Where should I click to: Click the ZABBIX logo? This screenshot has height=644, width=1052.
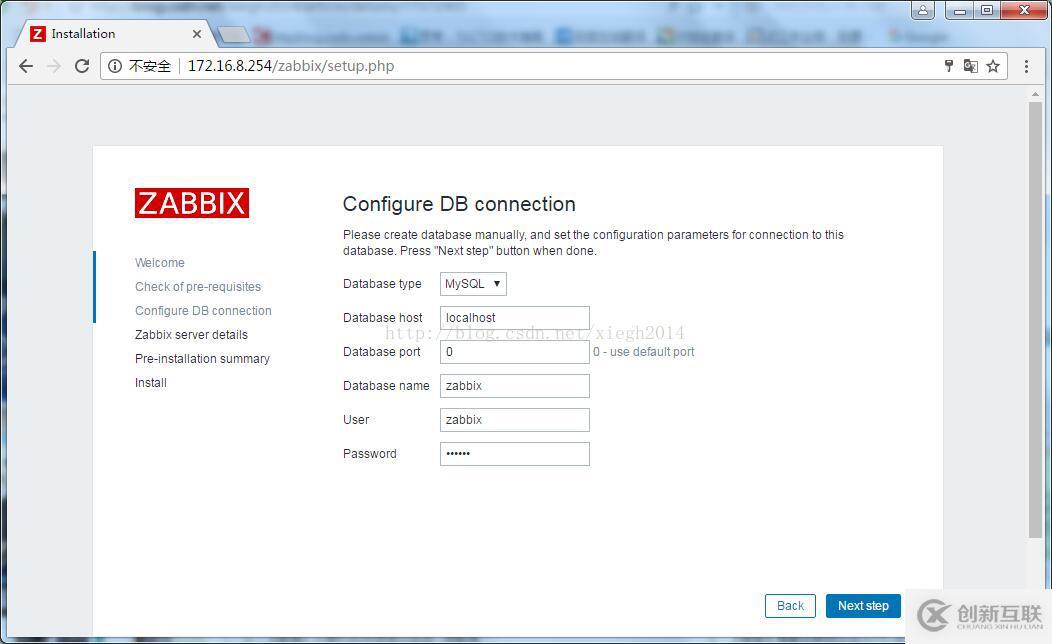(191, 202)
